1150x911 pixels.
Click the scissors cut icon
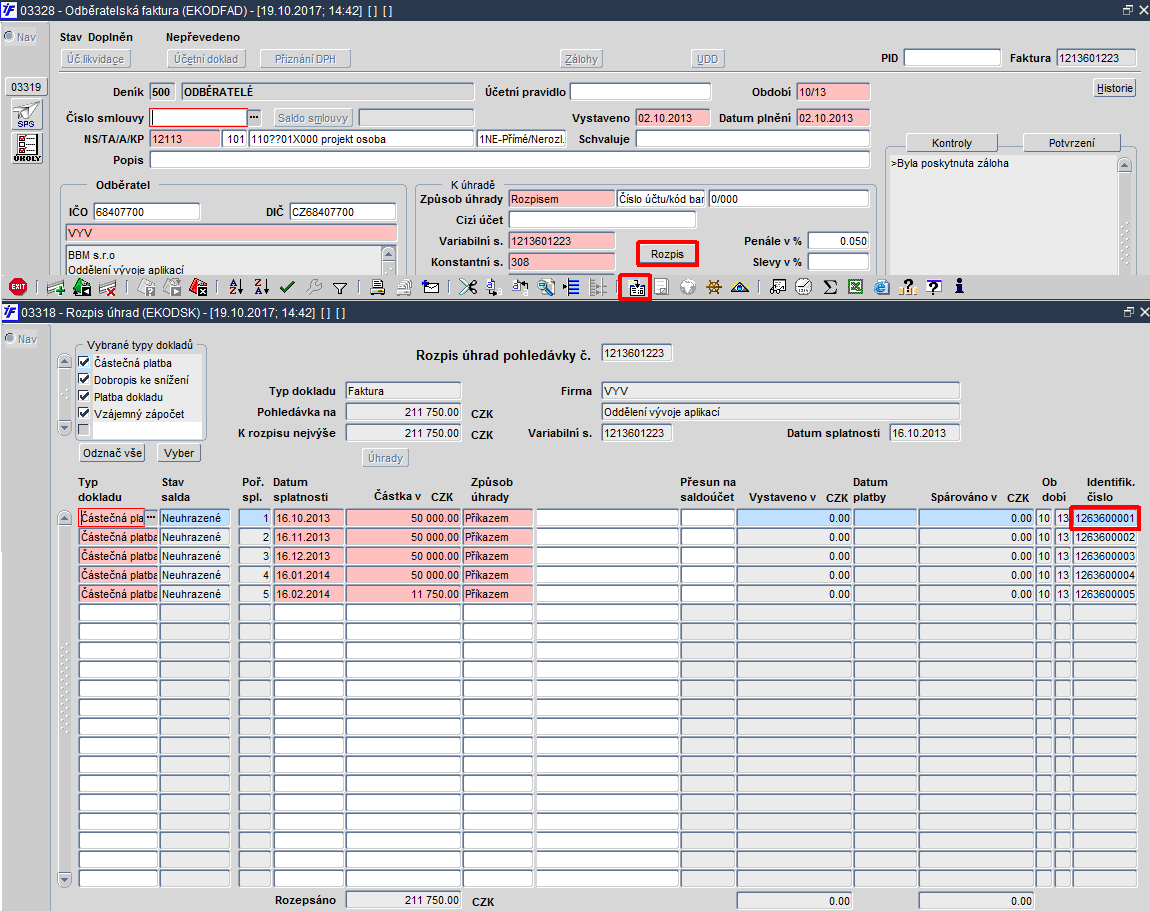point(468,287)
